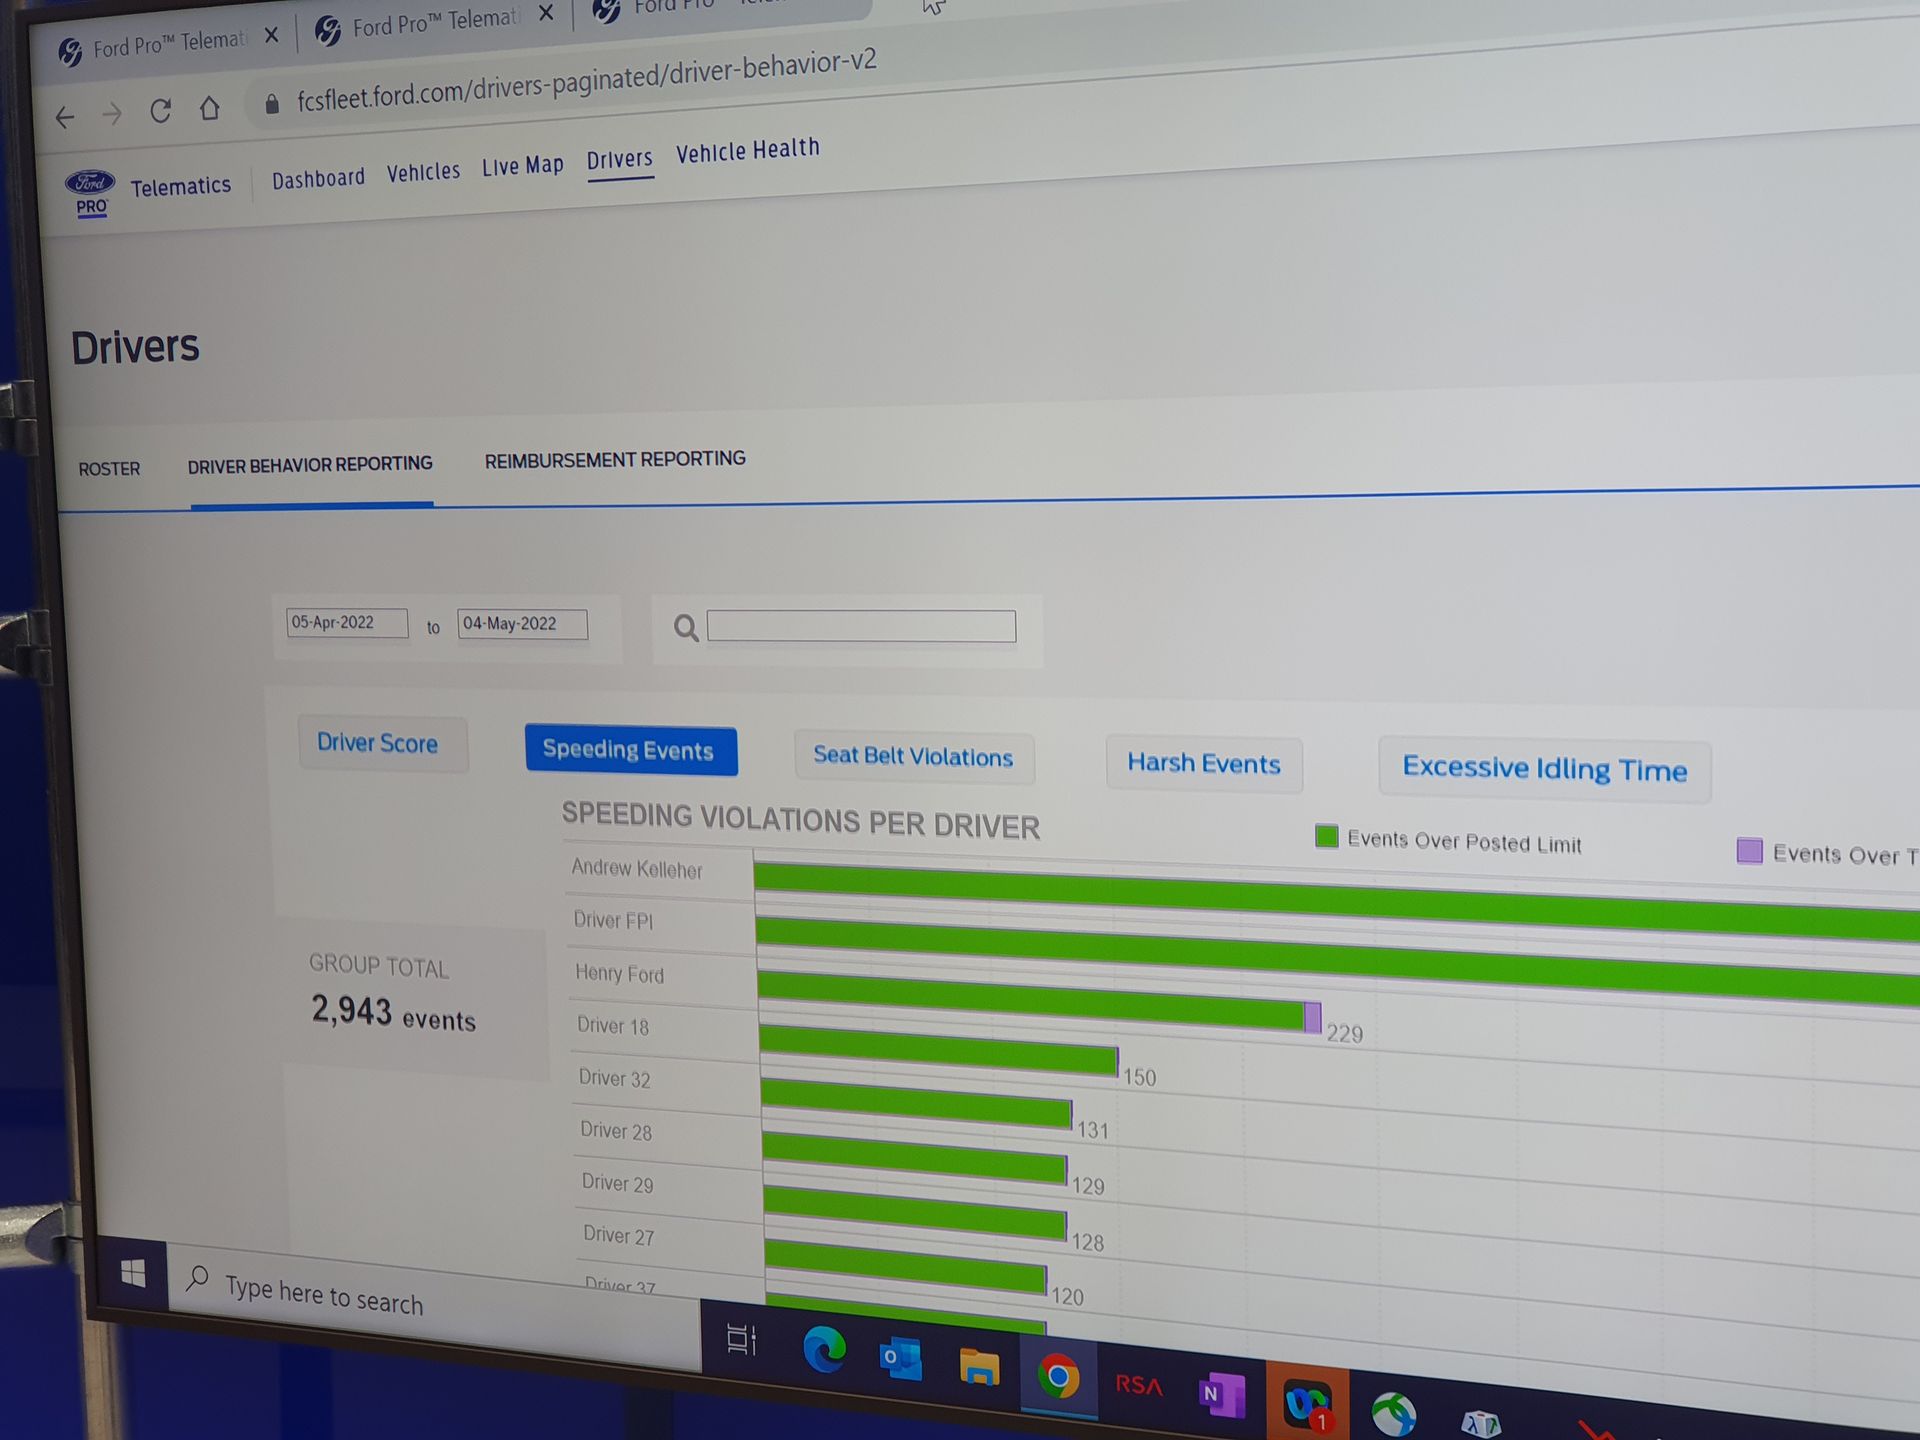
Task: Click the Driver 27 label
Action: click(x=619, y=1235)
